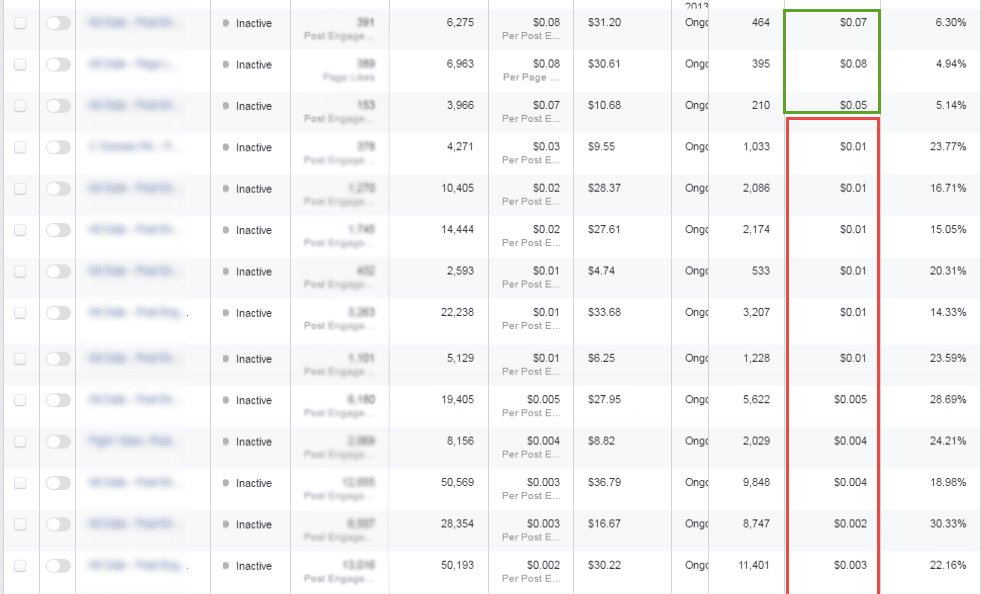Click the Inactive status dot in the $9.55 row
Viewport: 981px width, 594px height.
click(226, 148)
